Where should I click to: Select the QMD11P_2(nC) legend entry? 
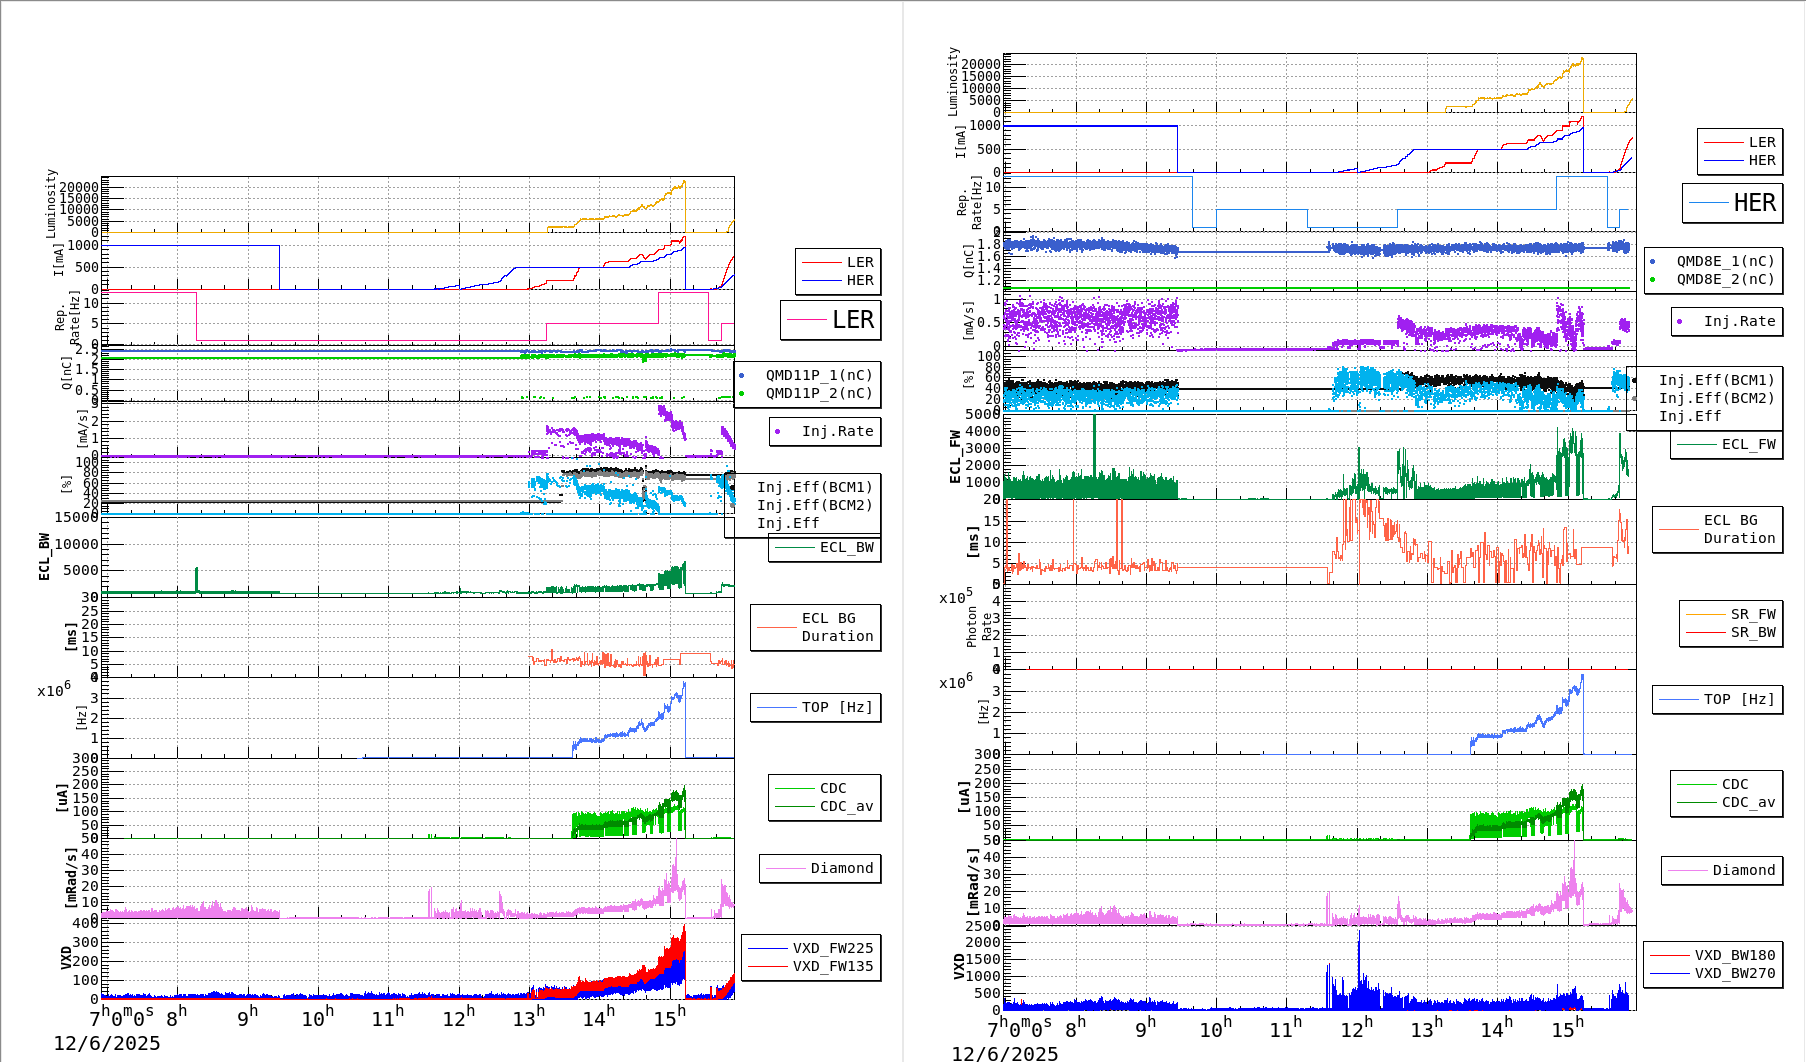[819, 393]
